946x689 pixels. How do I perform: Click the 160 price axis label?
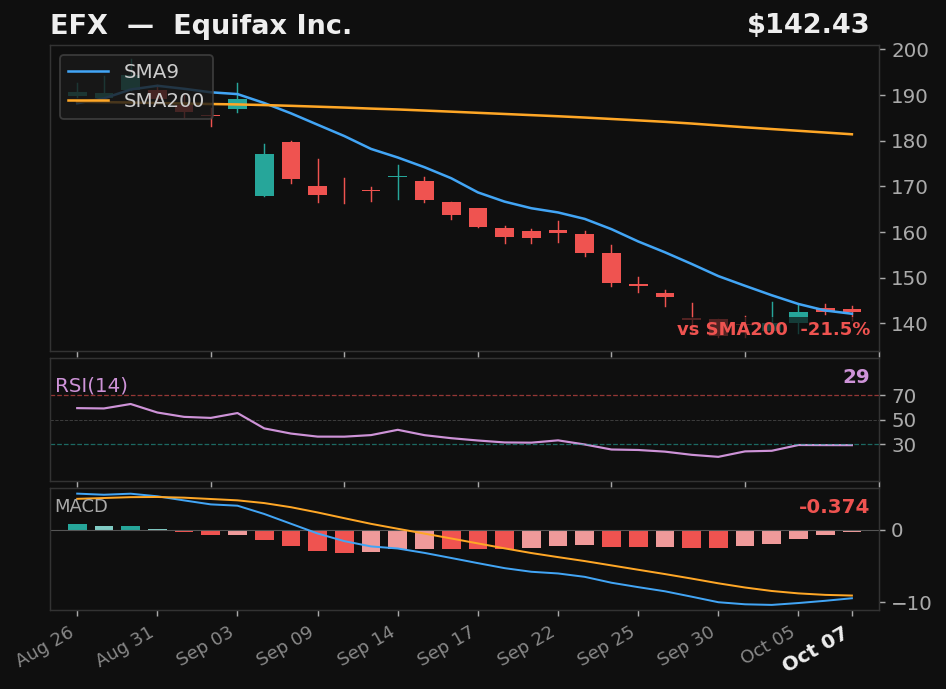point(910,233)
